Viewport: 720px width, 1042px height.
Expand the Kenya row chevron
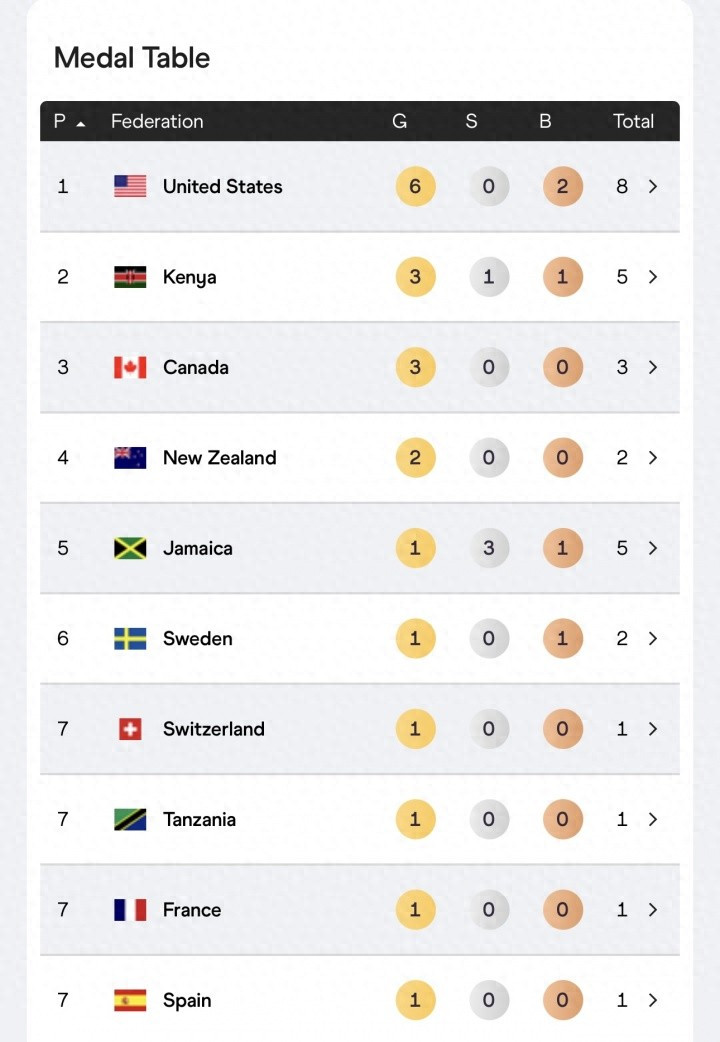653,277
